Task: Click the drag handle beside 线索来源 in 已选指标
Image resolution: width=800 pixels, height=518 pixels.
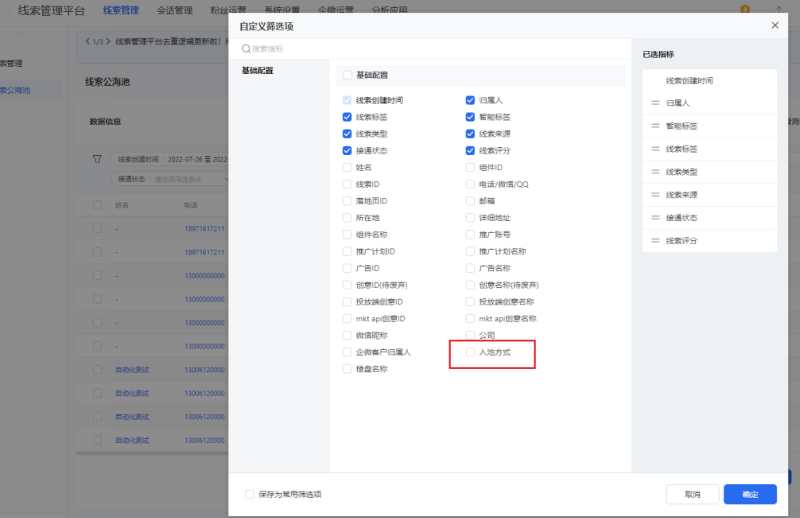Action: 655,195
